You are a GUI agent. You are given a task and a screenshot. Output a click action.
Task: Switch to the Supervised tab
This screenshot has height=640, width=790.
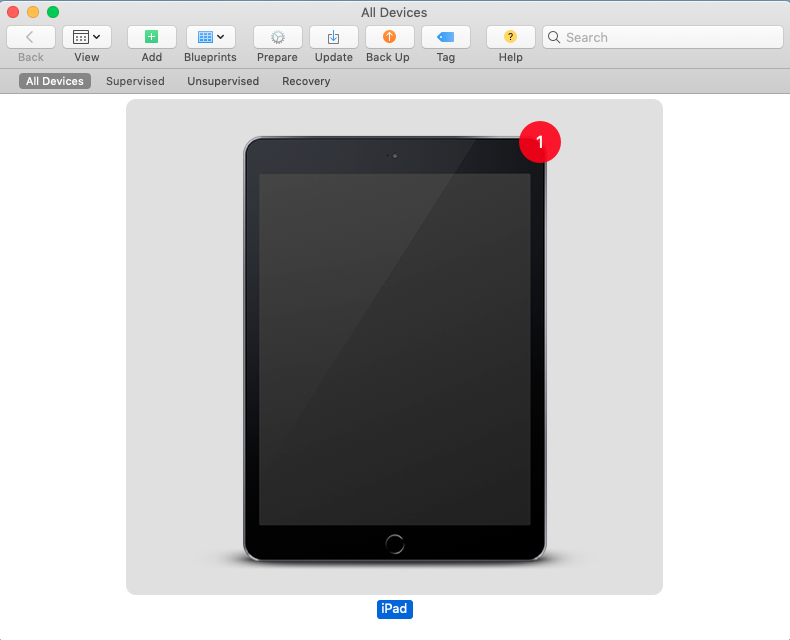click(x=135, y=81)
